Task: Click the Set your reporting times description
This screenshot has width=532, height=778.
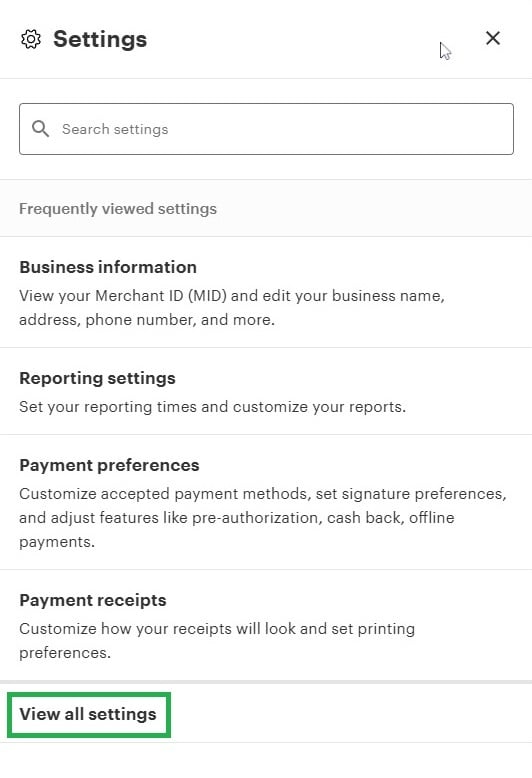Action: click(212, 407)
